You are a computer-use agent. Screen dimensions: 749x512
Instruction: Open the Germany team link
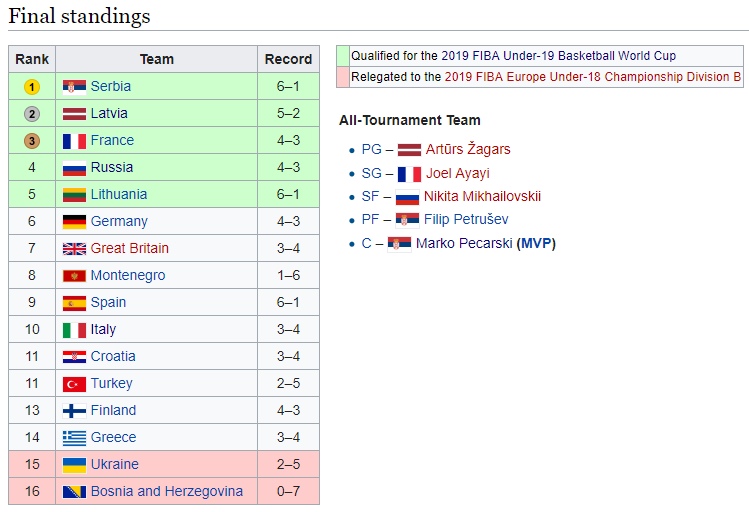[119, 222]
